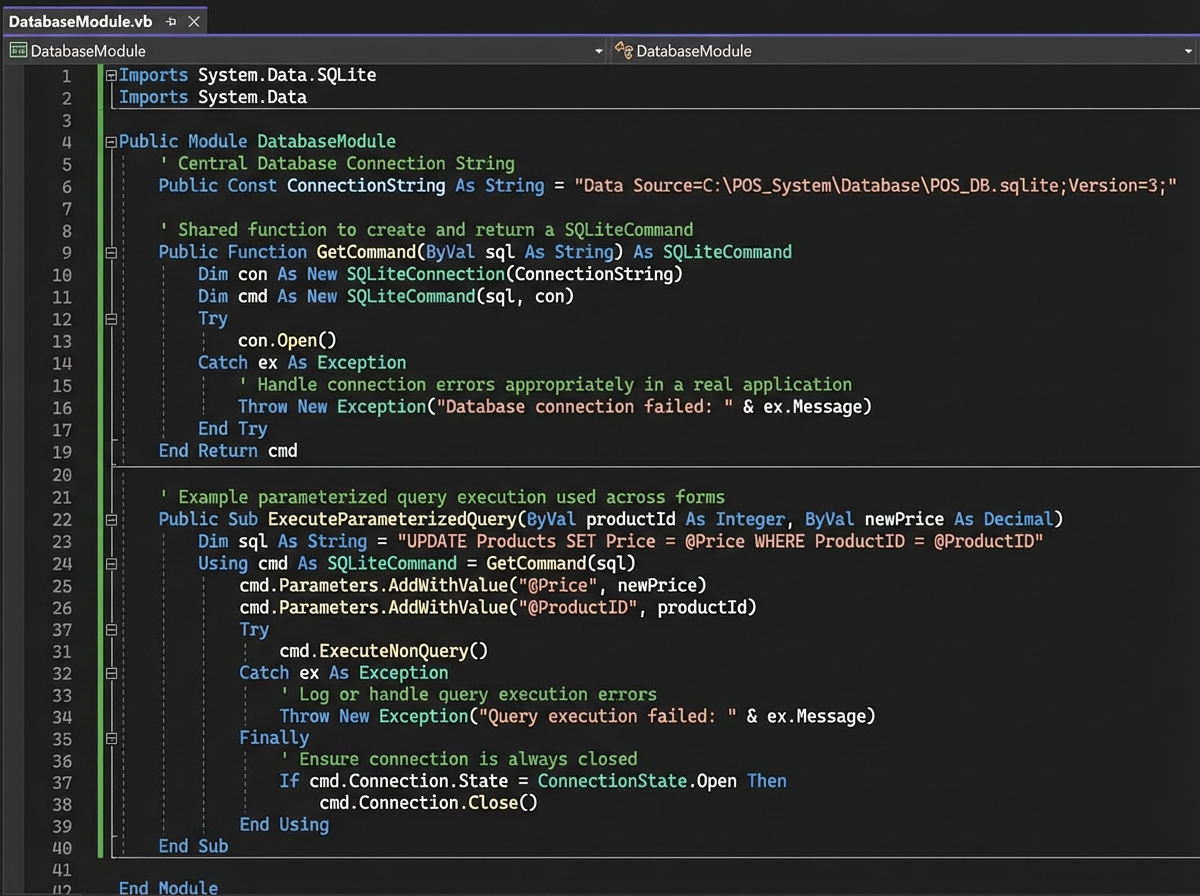Place cursor inside the ConnectionString constant name
The height and width of the screenshot is (896, 1200).
(x=365, y=185)
